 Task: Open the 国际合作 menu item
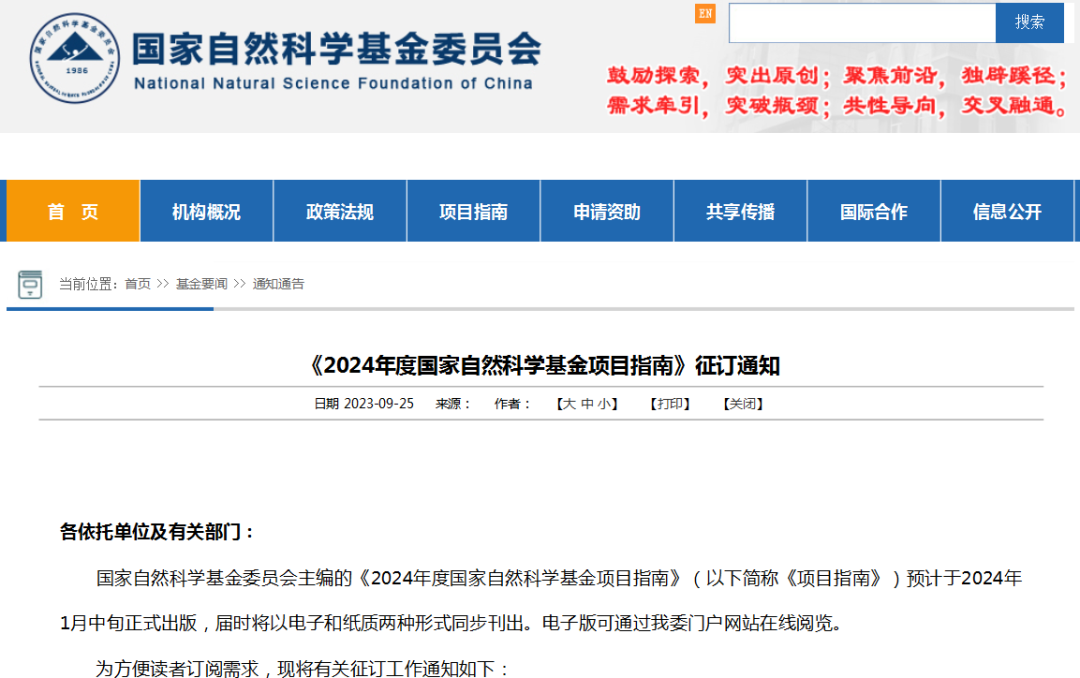(x=874, y=212)
